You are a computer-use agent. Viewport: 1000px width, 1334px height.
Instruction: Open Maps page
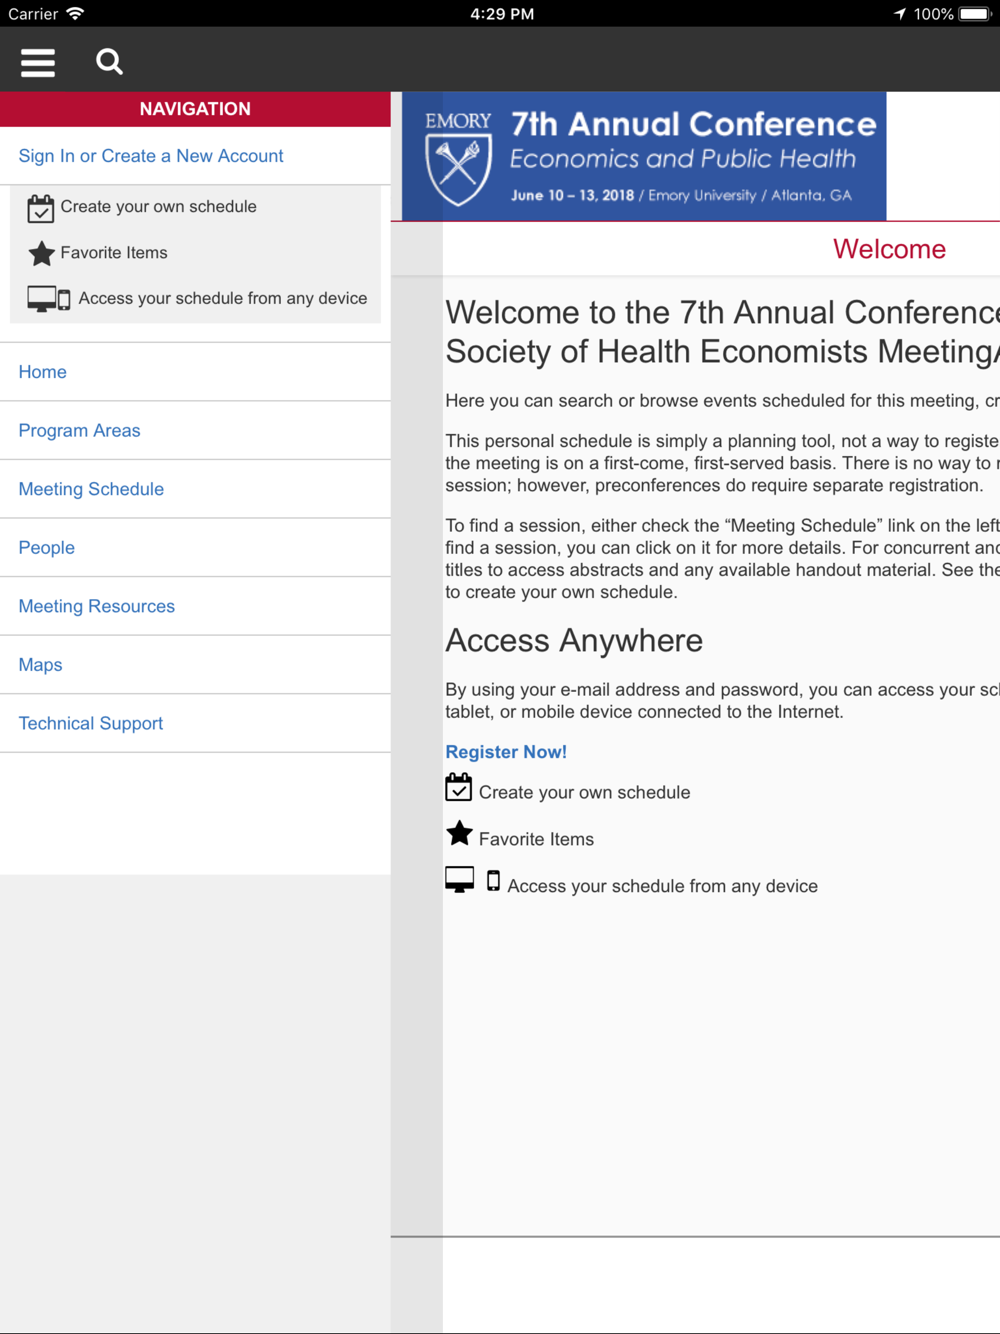point(195,665)
